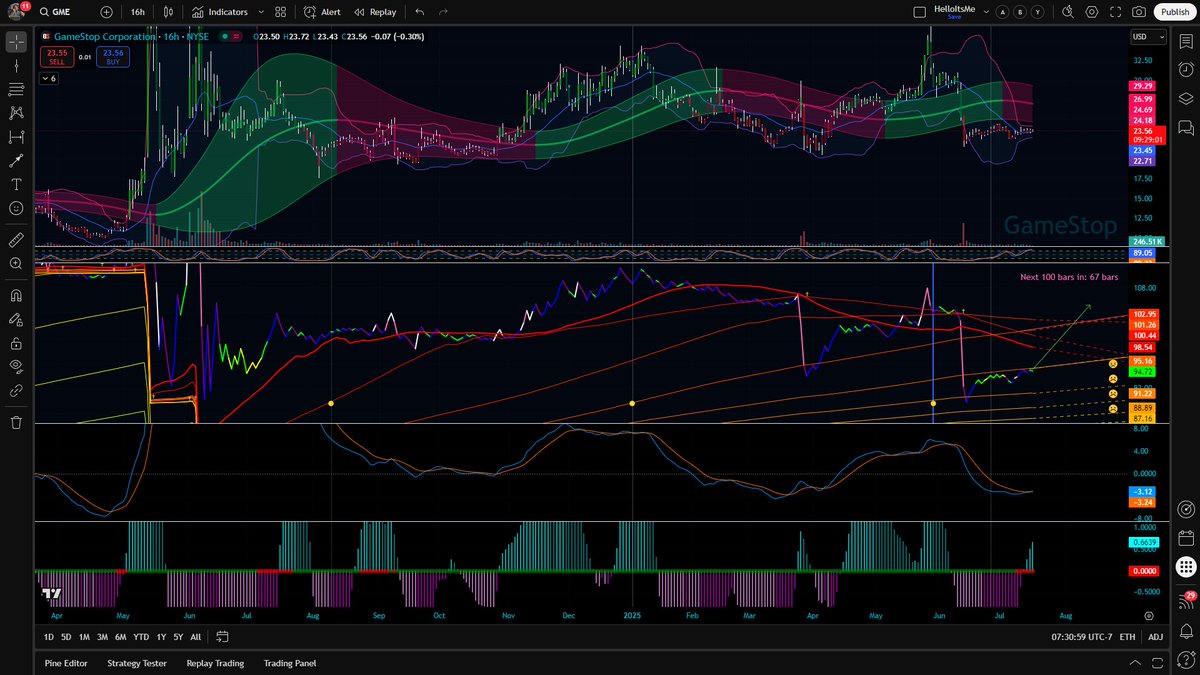Viewport: 1200px width, 675px height.
Task: Set the time range to YTD
Action: click(141, 637)
